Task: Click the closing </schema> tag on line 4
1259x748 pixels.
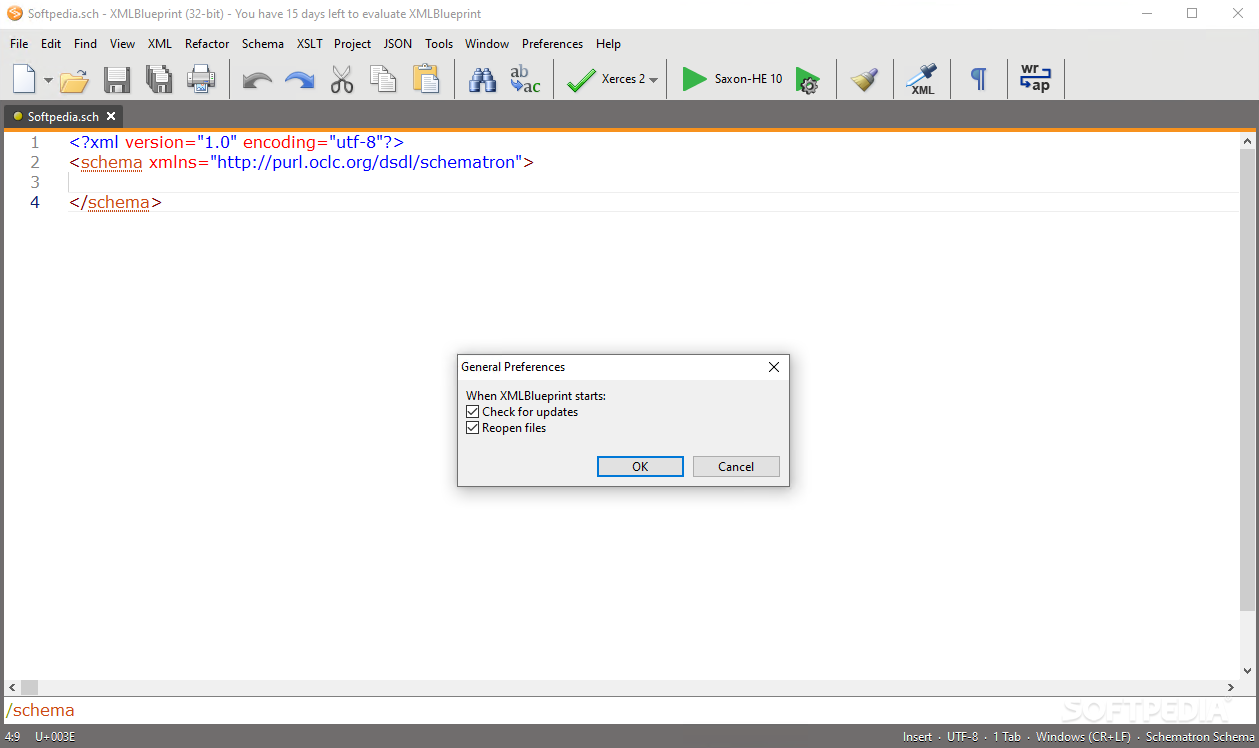Action: [115, 202]
